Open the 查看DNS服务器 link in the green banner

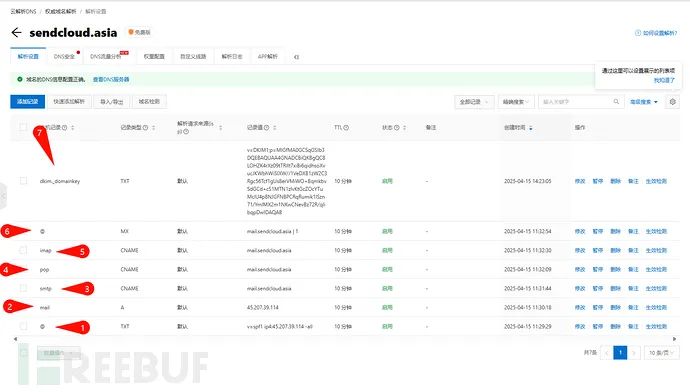pyautogui.click(x=111, y=80)
